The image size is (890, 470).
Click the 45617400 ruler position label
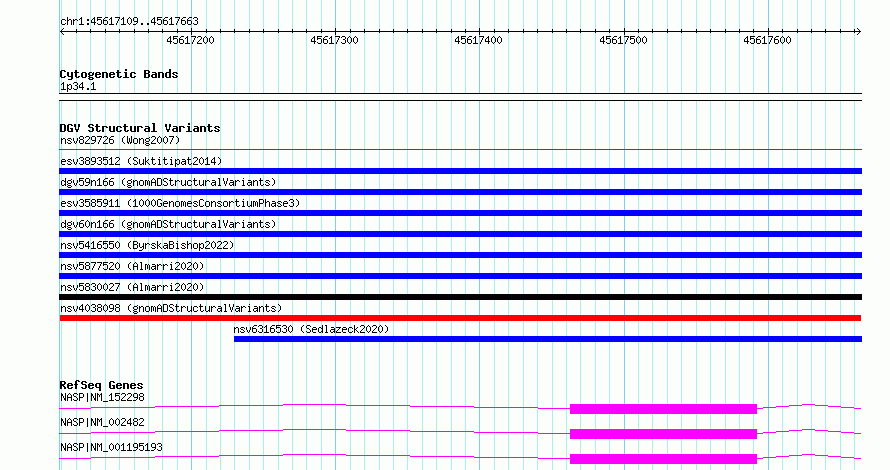(x=478, y=40)
